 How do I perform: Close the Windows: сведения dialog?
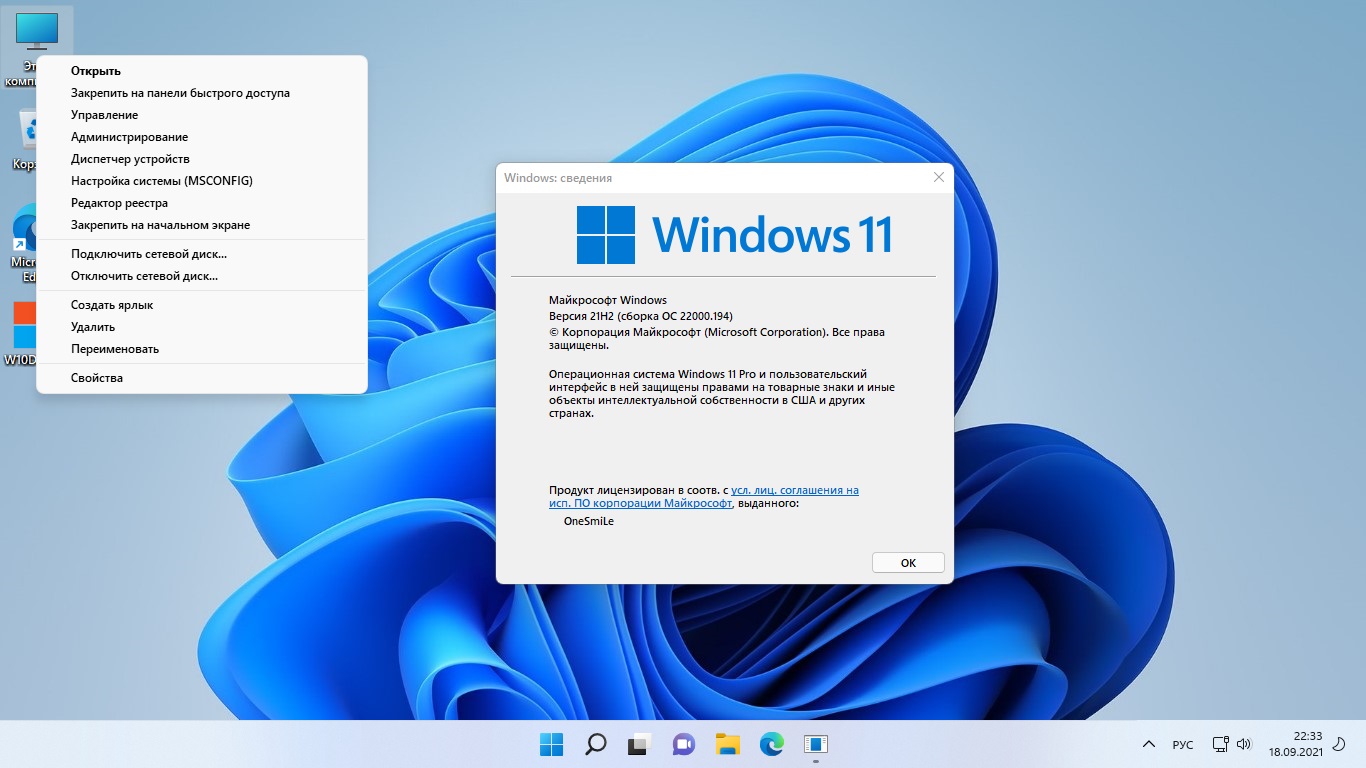tap(938, 177)
